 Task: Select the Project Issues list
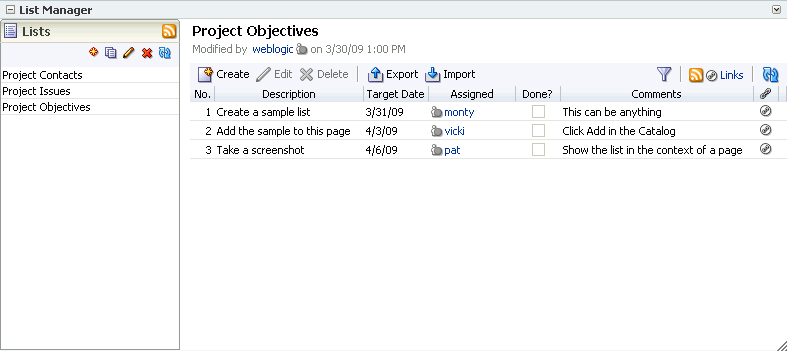36,91
